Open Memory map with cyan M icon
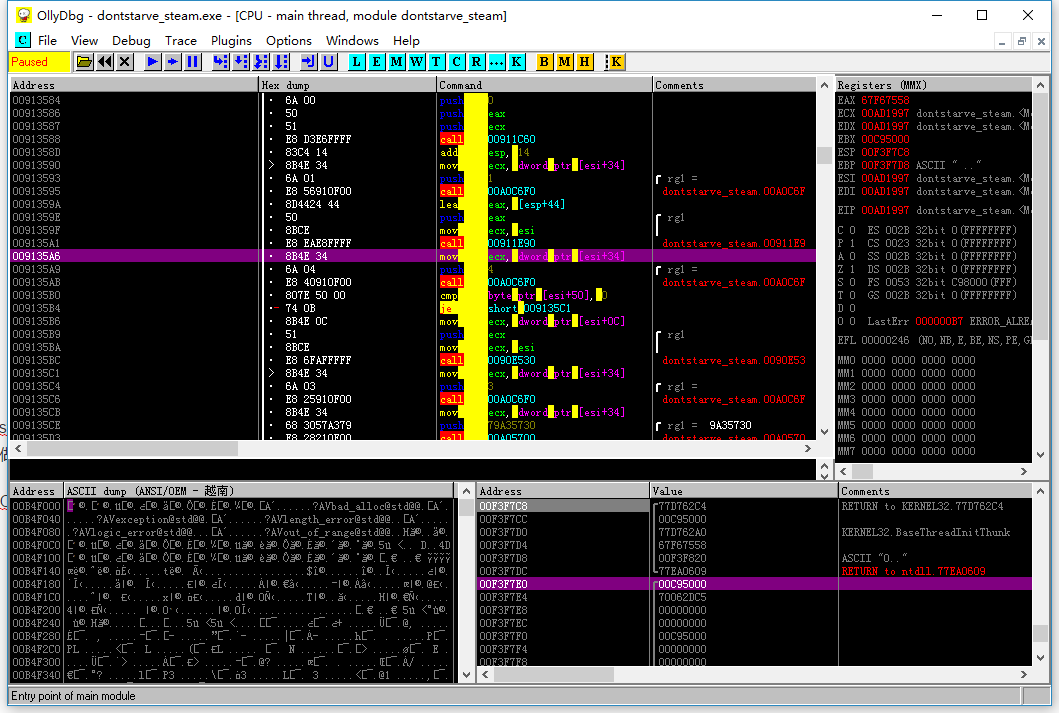The image size is (1059, 713). pyautogui.click(x=396, y=62)
